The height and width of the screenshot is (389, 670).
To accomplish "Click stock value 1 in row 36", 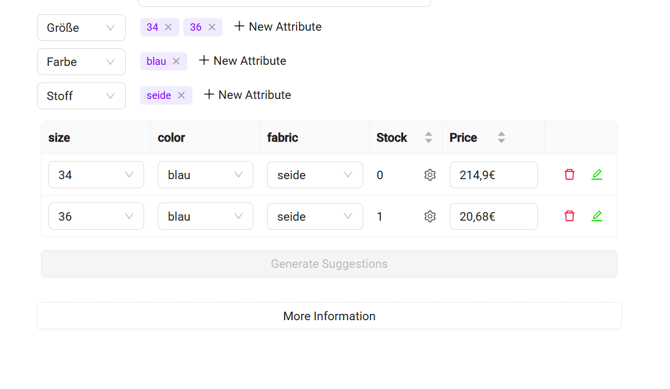I will tap(379, 217).
